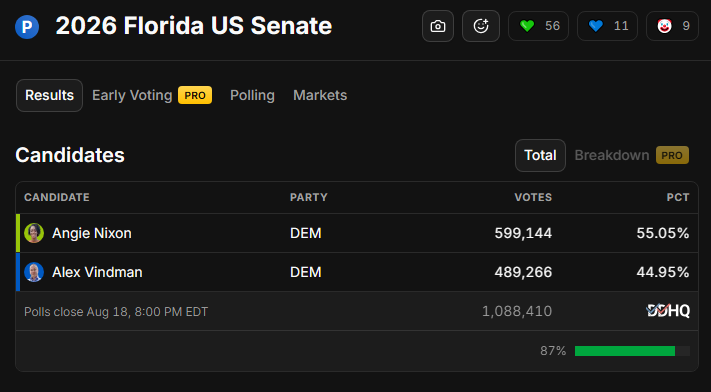The height and width of the screenshot is (392, 711).
Task: Click the Alex Vindman candidate name
Action: tap(97, 272)
